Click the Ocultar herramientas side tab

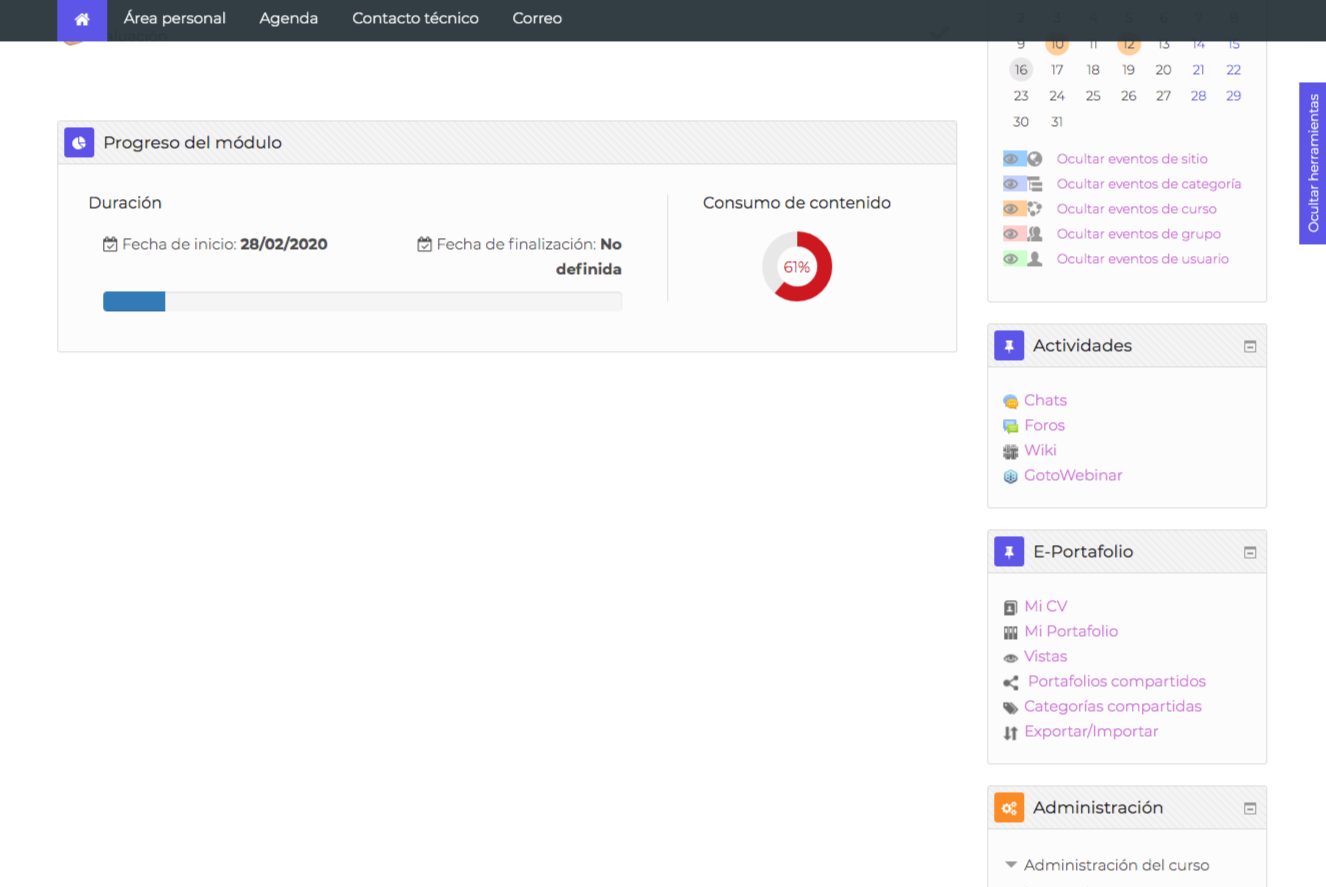click(x=1313, y=163)
